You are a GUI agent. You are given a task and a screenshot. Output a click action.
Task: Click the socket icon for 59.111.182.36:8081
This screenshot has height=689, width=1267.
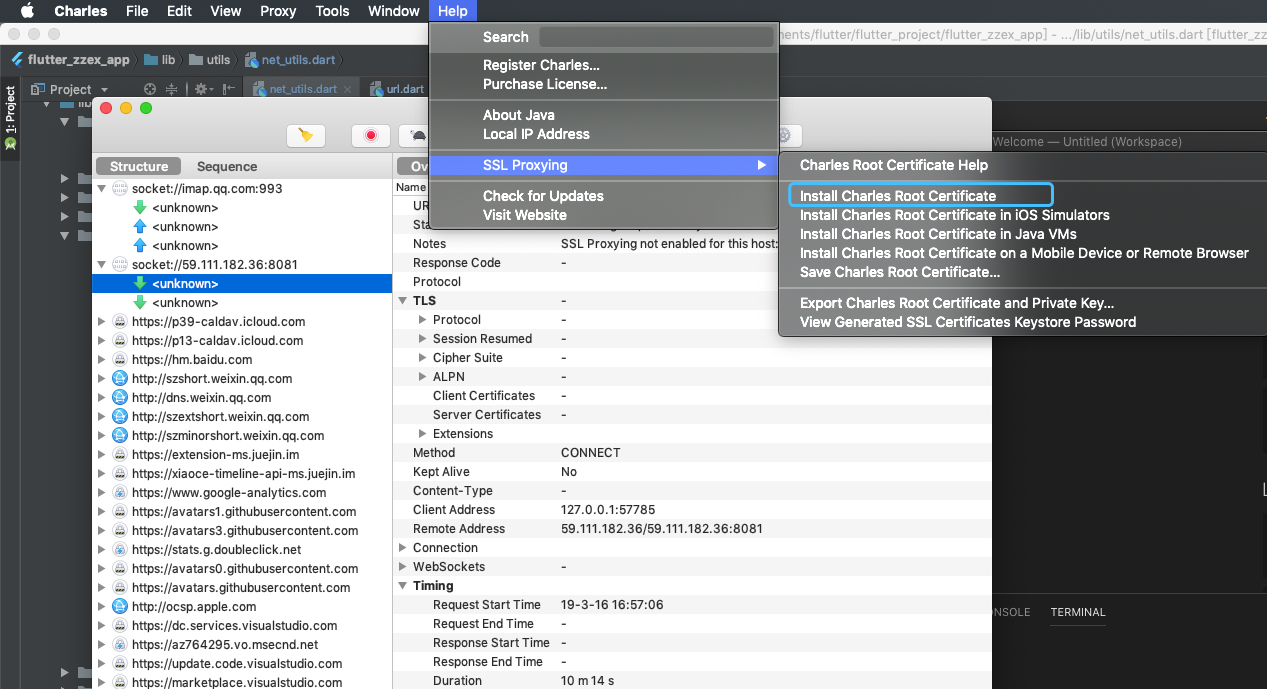pyautogui.click(x=120, y=265)
